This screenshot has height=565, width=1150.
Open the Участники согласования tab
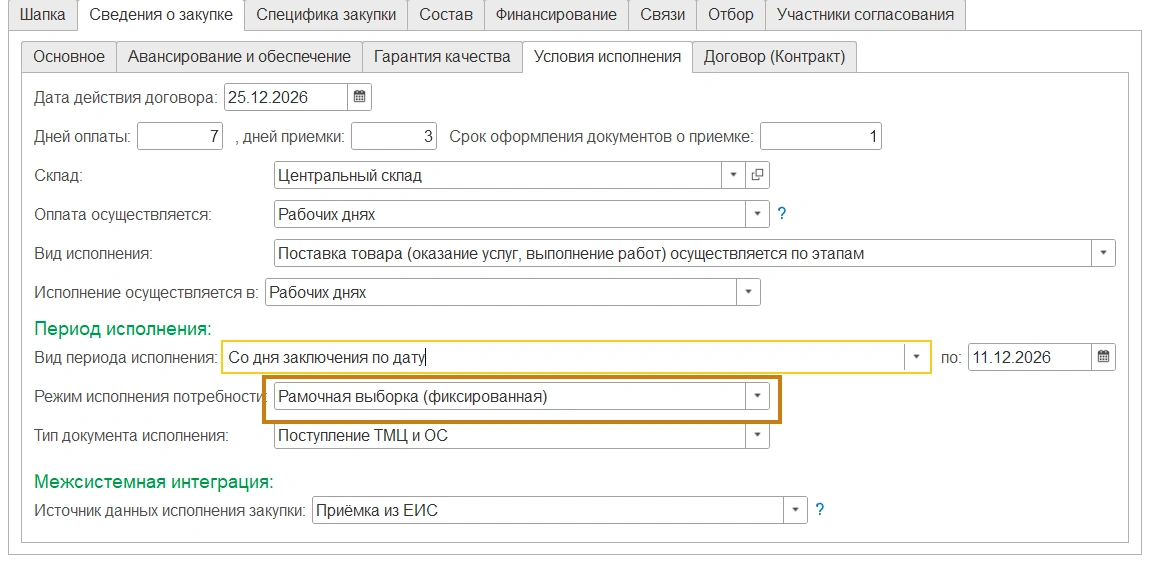865,15
